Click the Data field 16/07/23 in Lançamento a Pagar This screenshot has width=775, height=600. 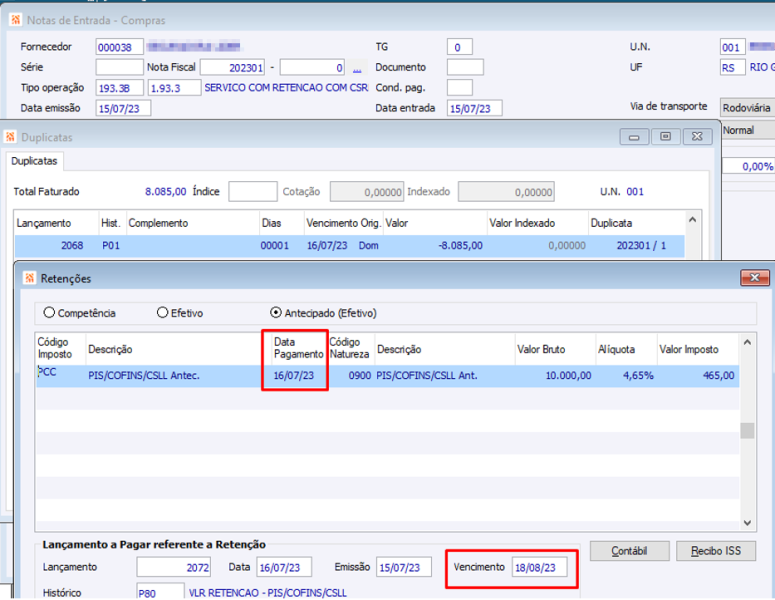[284, 567]
